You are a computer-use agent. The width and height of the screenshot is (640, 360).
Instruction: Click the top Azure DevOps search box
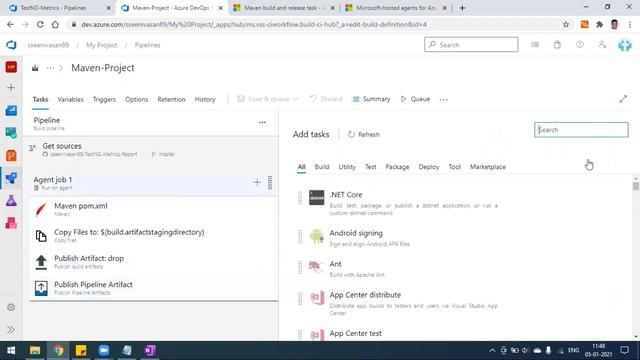[x=471, y=44]
